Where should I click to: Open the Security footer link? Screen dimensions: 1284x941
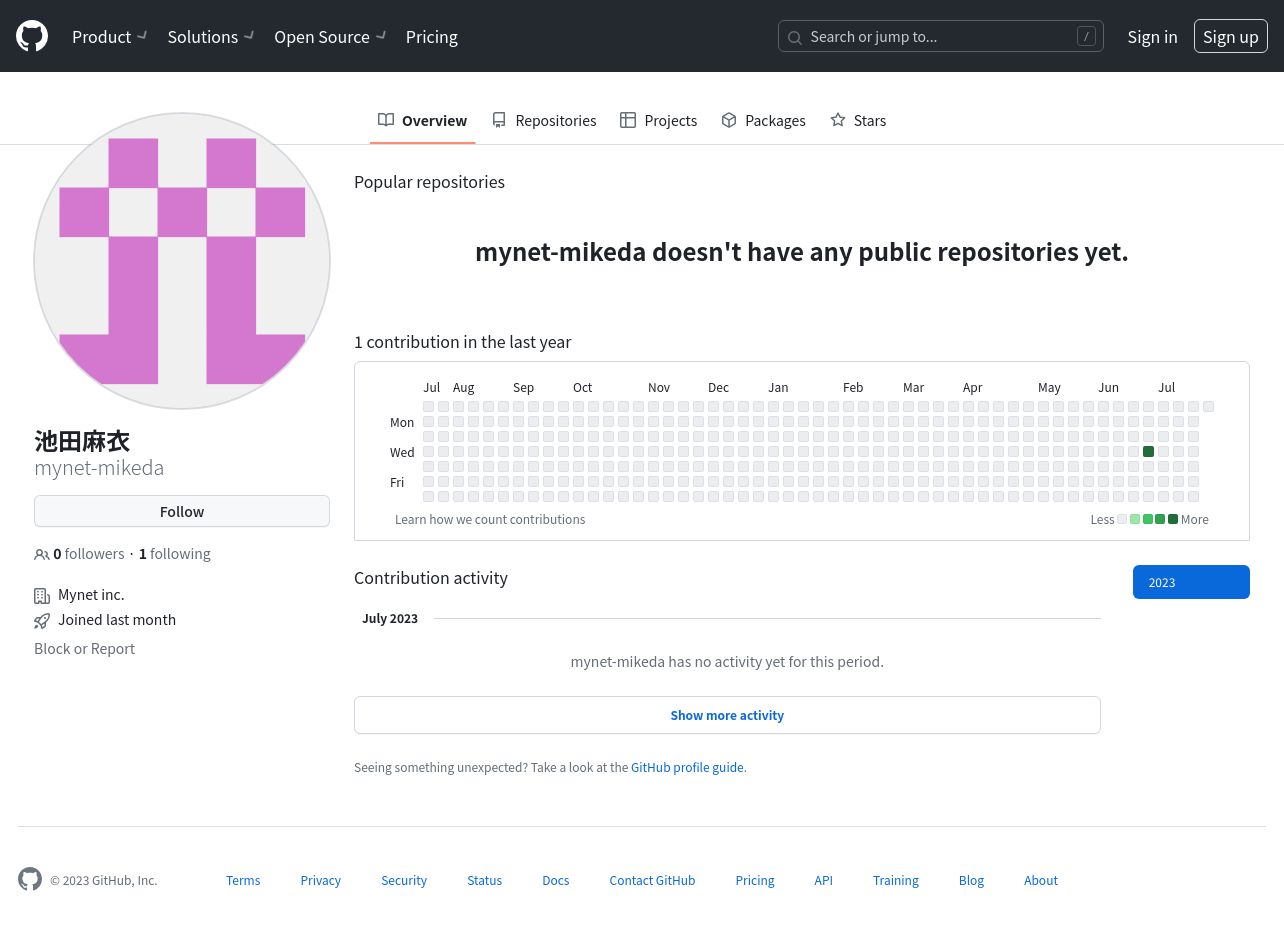pos(404,880)
